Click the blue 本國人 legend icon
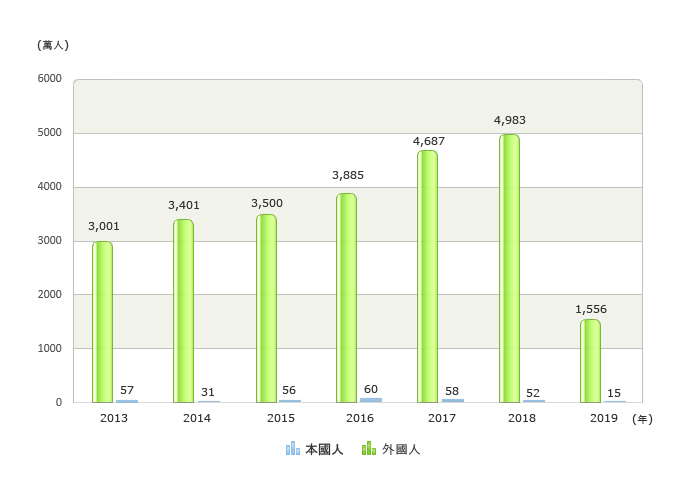Viewport: 680px width, 480px height. (293, 448)
